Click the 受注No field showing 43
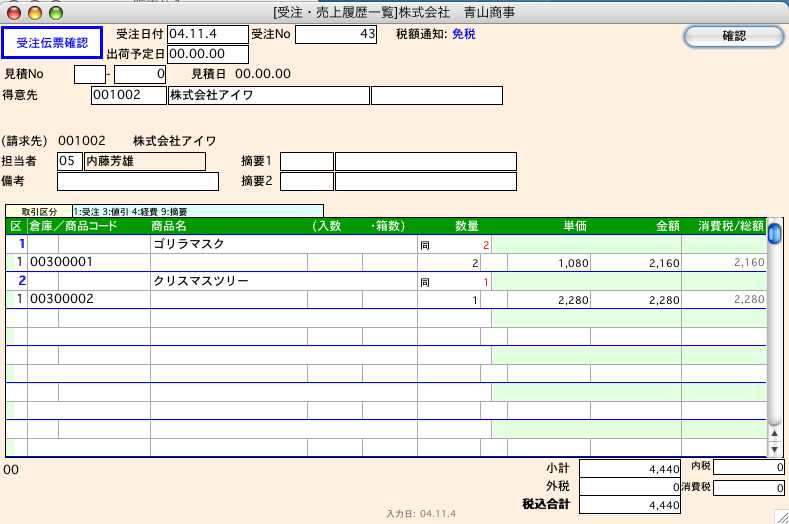The width and height of the screenshot is (789, 524). coord(322,35)
